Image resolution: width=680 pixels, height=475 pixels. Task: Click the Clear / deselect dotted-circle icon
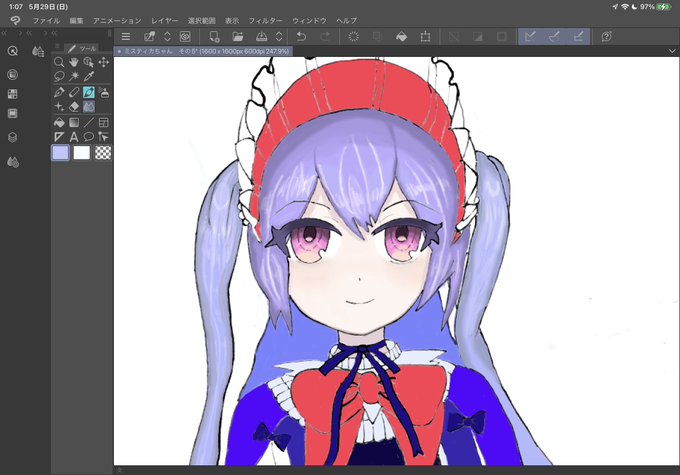(x=353, y=37)
